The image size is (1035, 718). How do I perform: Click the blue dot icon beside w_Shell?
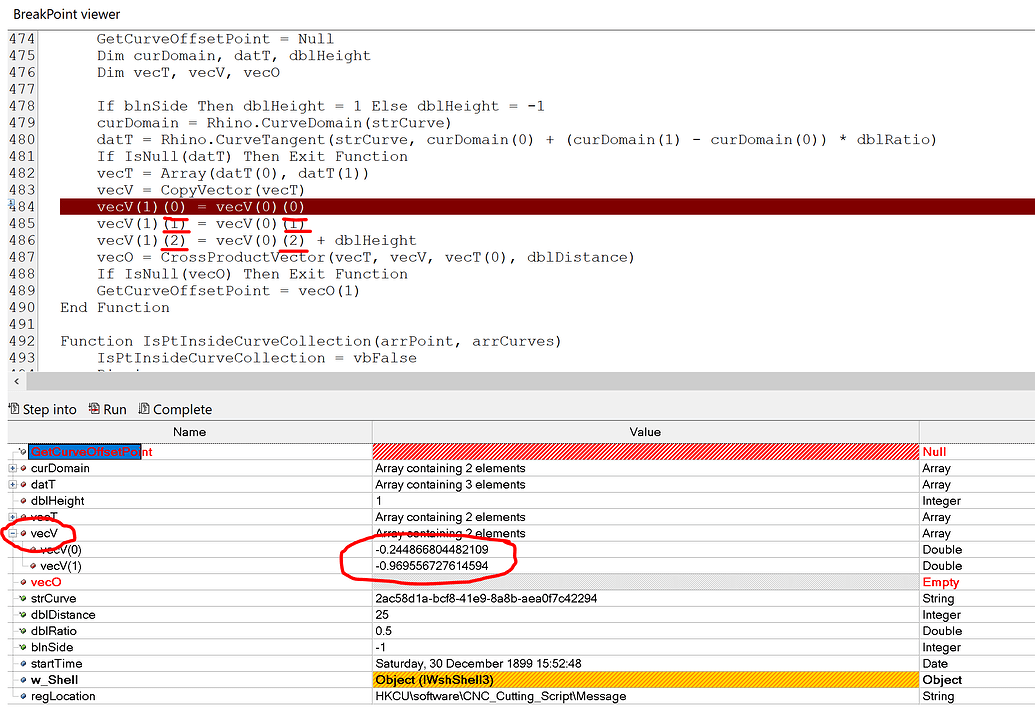pyautogui.click(x=21, y=680)
